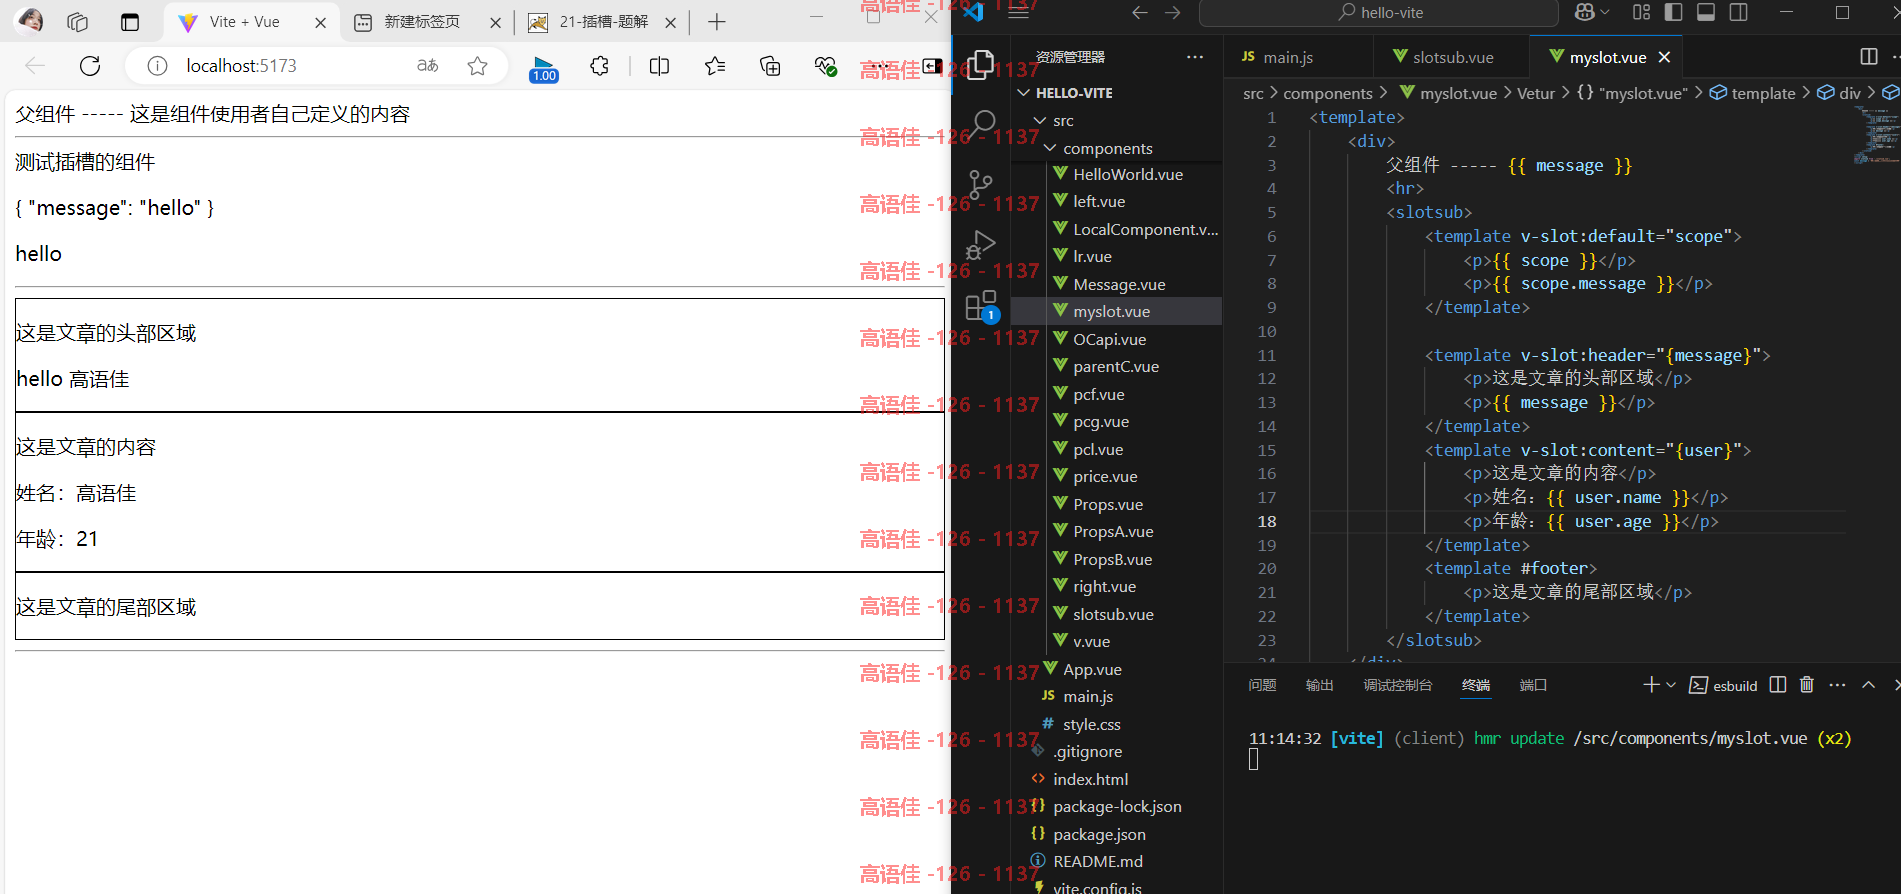
Task: Toggle bottom panel visibility
Action: coord(1706,12)
